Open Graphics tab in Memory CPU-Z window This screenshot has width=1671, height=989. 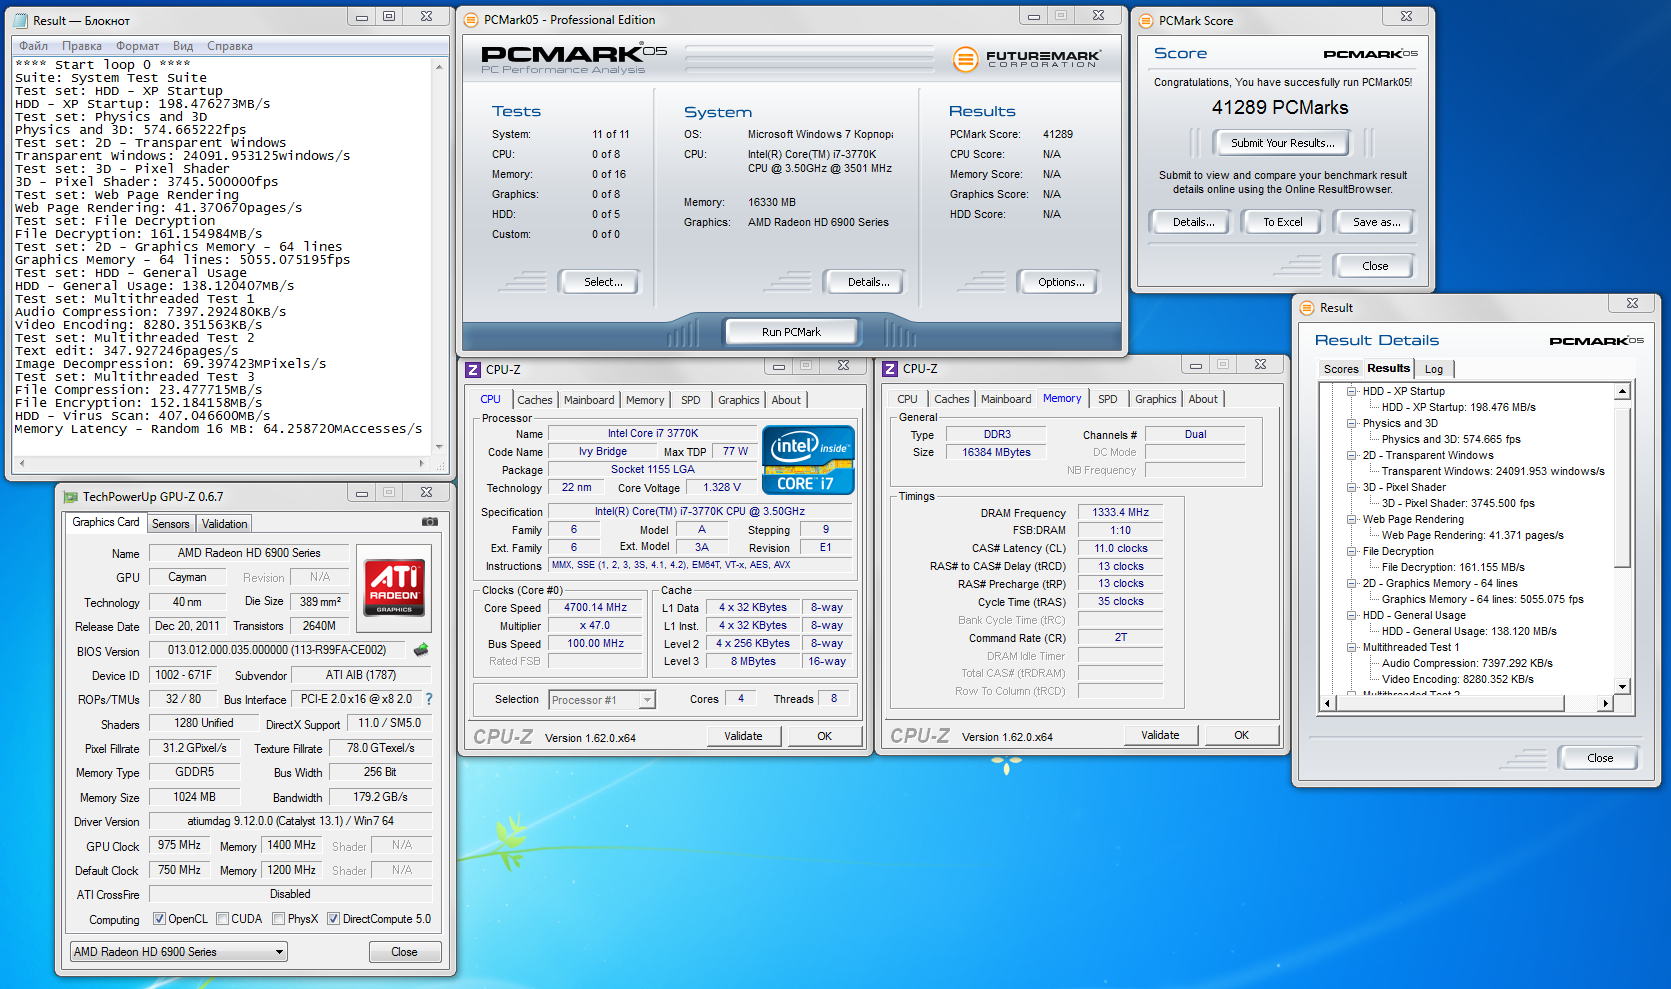coord(1155,399)
